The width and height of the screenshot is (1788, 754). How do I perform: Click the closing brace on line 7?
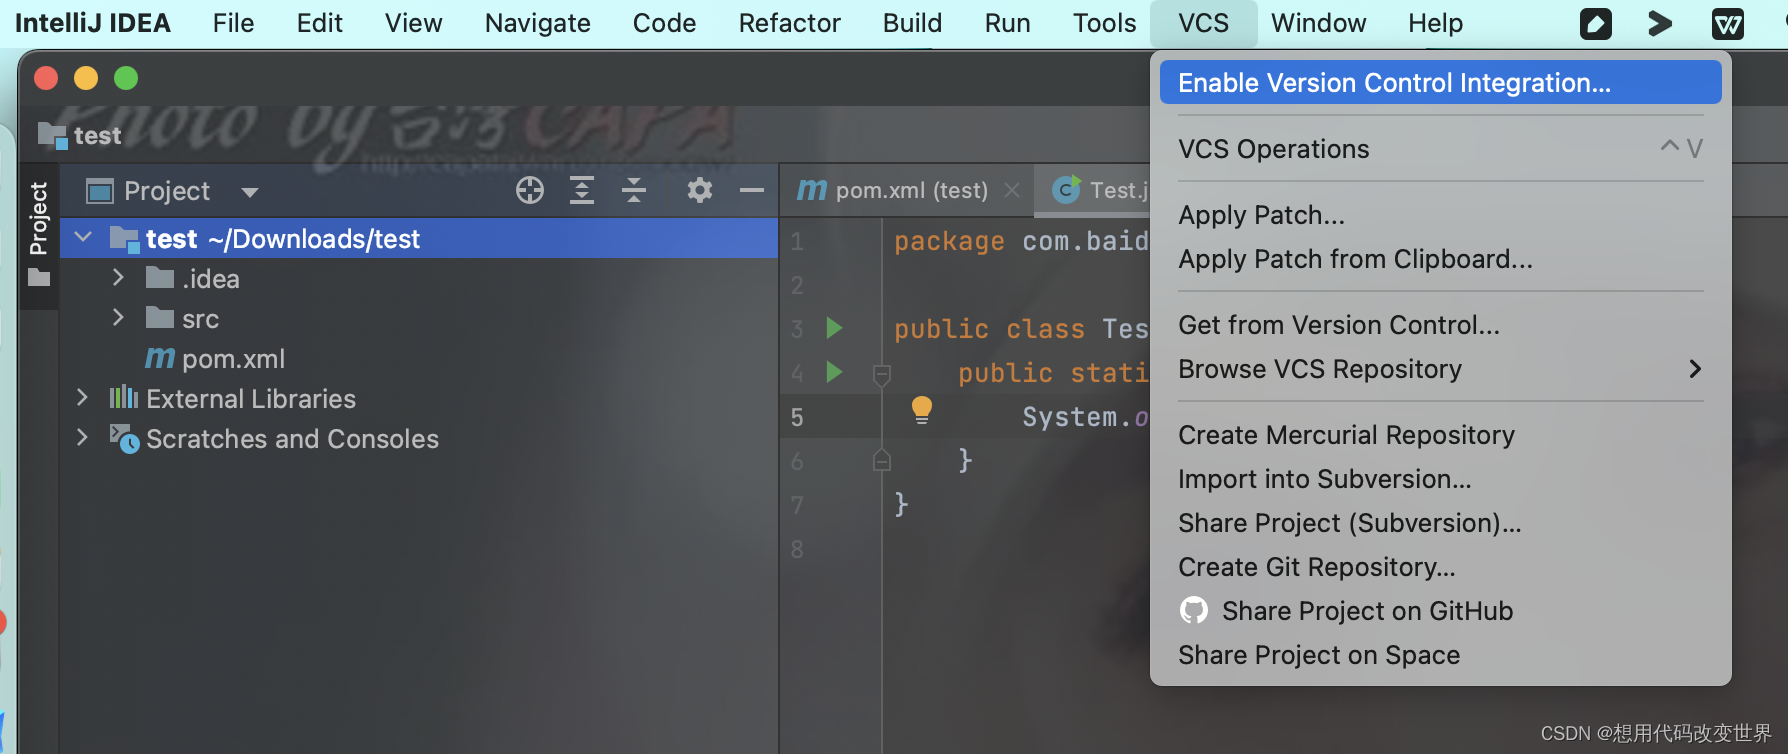tap(901, 504)
